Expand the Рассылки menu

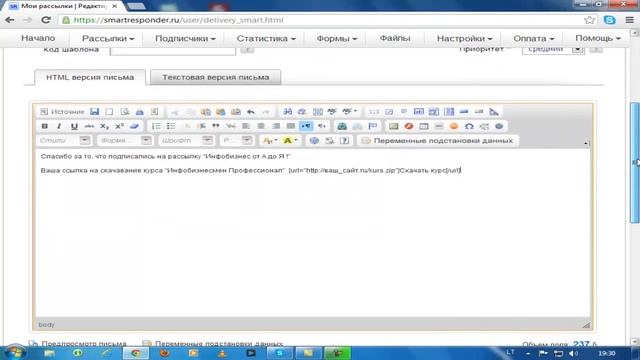click(x=108, y=38)
